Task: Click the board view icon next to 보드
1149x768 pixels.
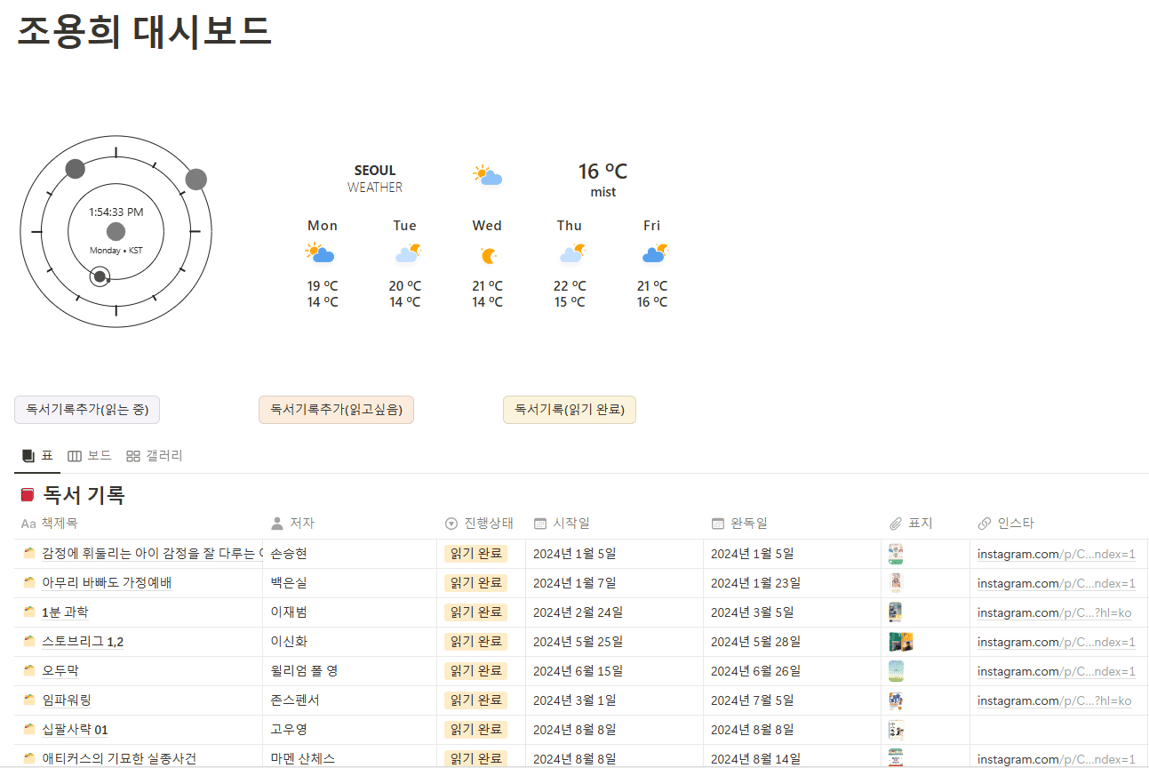Action: 74,455
